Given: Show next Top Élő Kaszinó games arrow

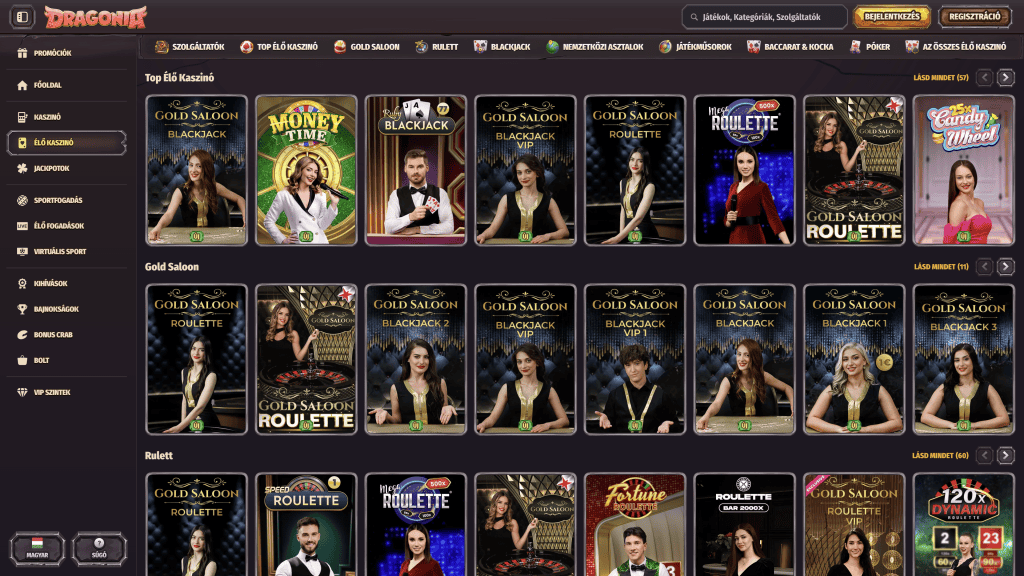Looking at the screenshot, I should (x=1006, y=77).
